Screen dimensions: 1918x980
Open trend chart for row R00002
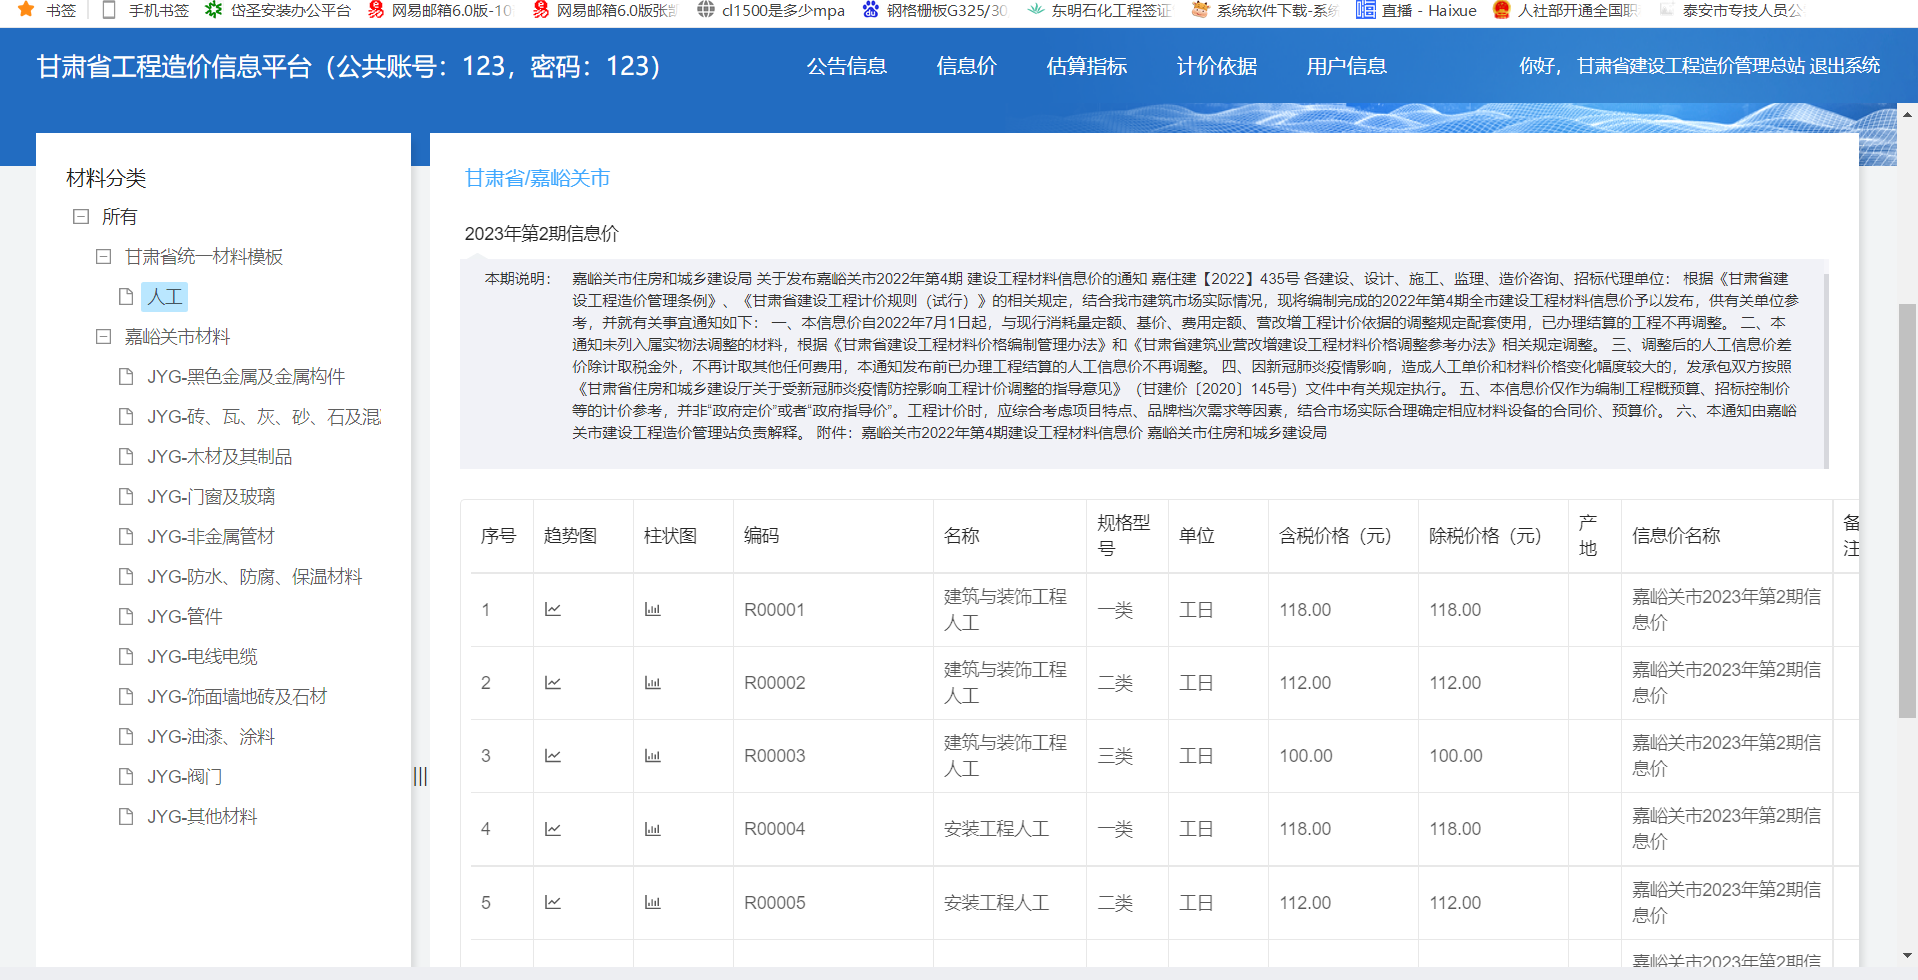click(x=552, y=683)
